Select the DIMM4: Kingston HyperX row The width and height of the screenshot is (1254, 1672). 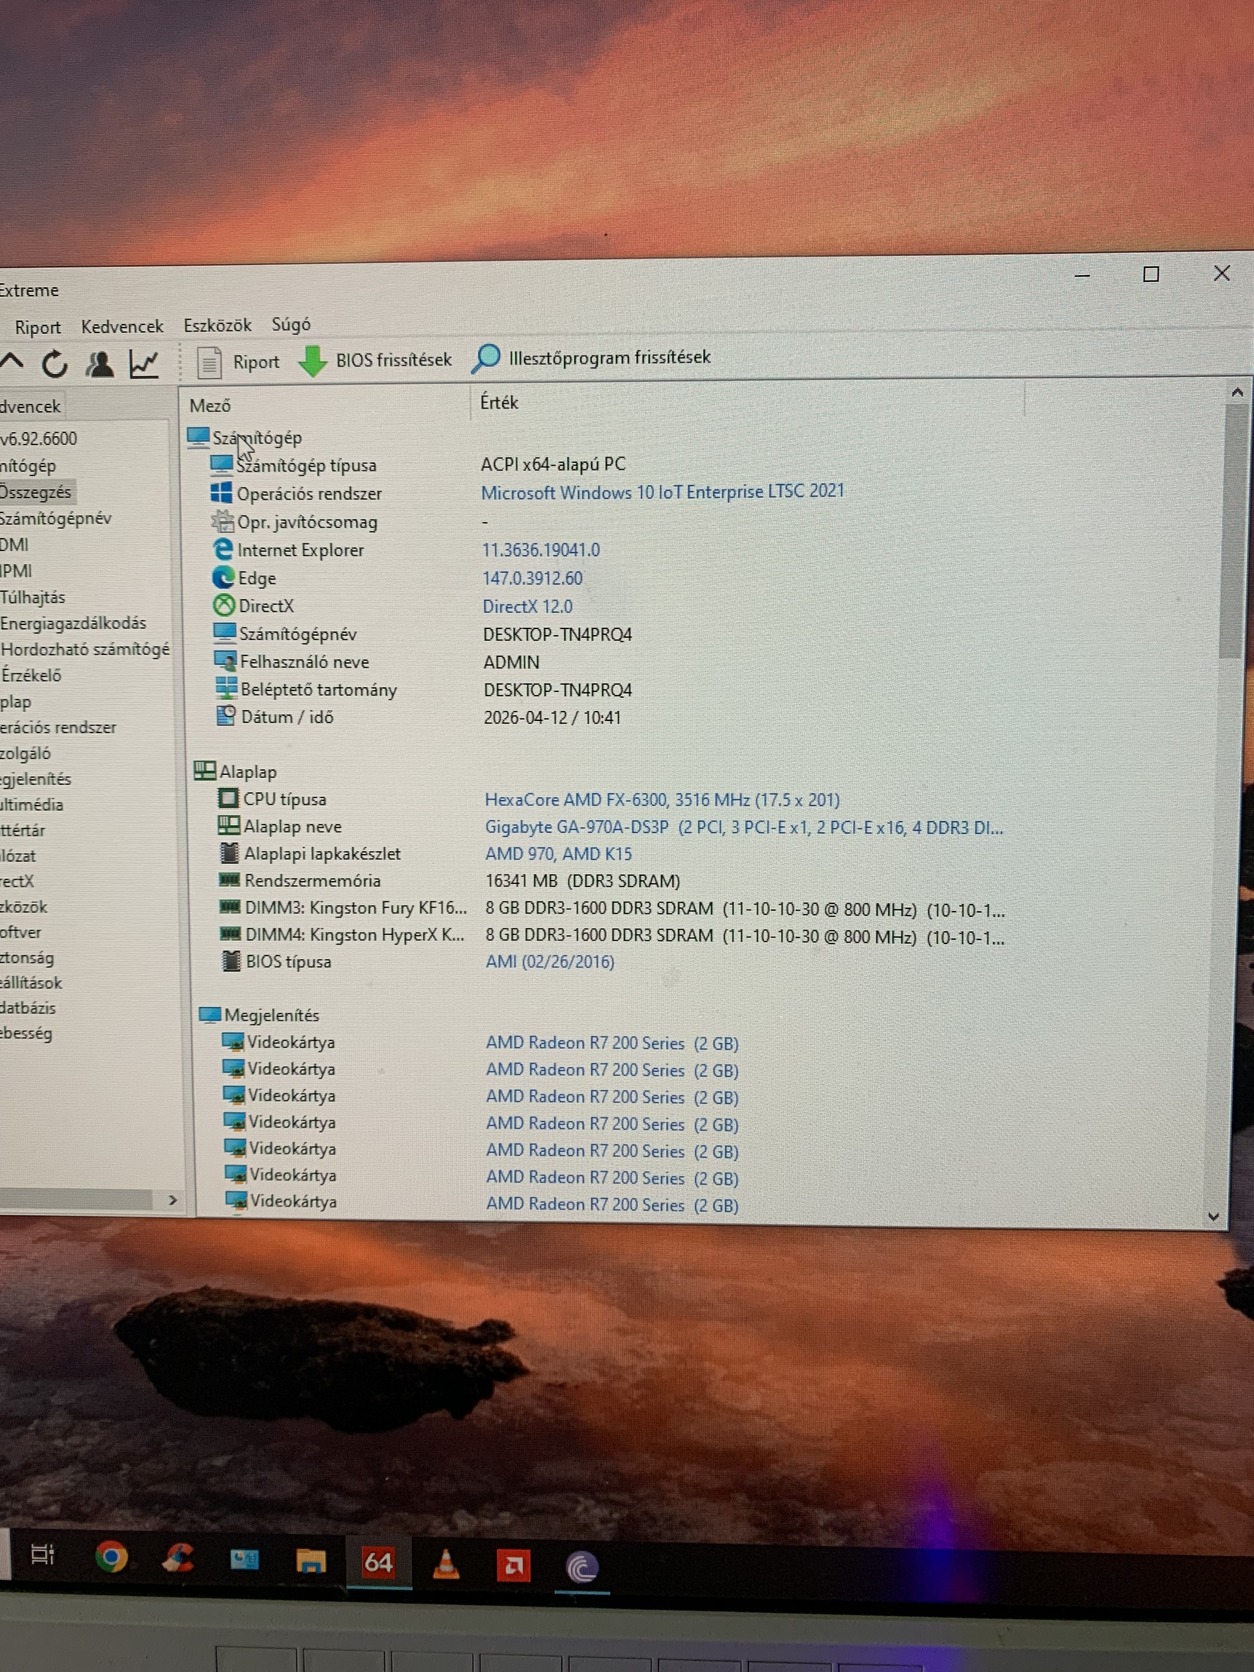(x=612, y=936)
